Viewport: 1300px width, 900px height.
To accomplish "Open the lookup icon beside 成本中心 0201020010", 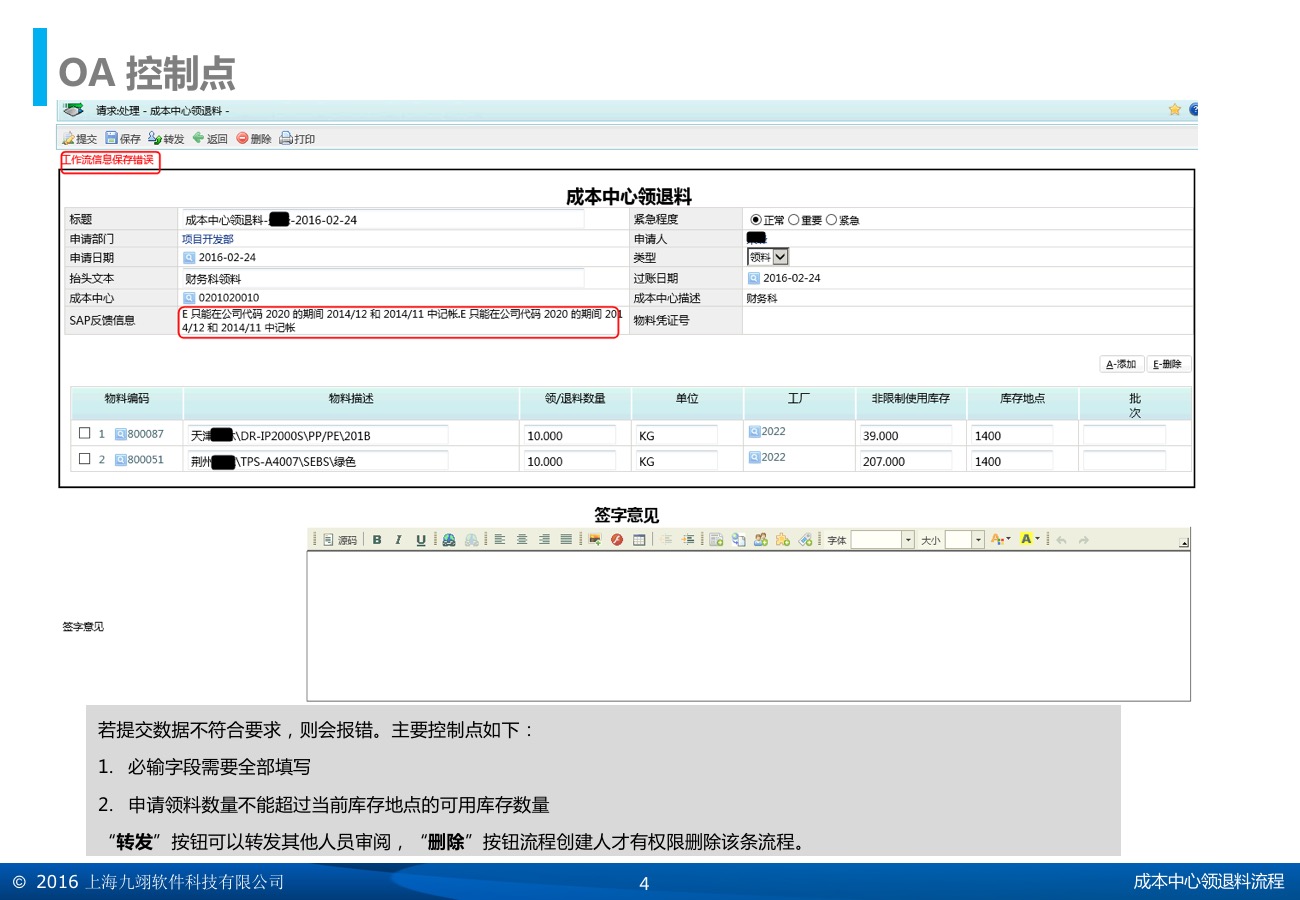I will [x=189, y=298].
